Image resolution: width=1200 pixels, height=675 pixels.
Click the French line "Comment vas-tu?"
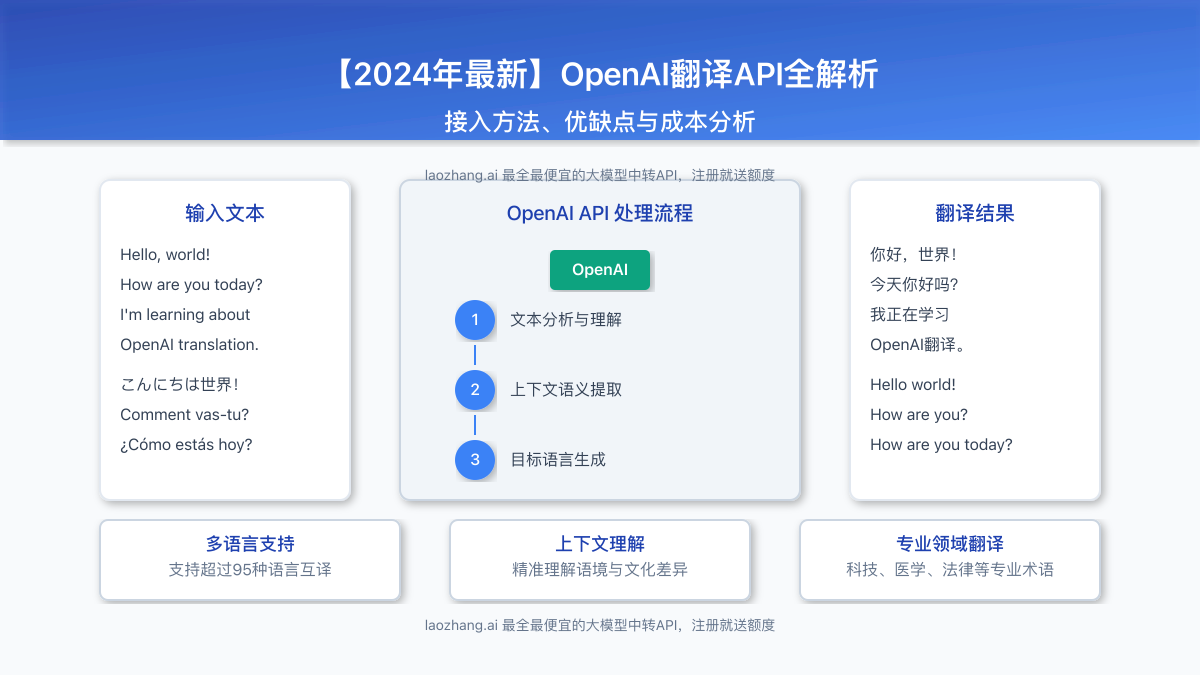point(184,415)
